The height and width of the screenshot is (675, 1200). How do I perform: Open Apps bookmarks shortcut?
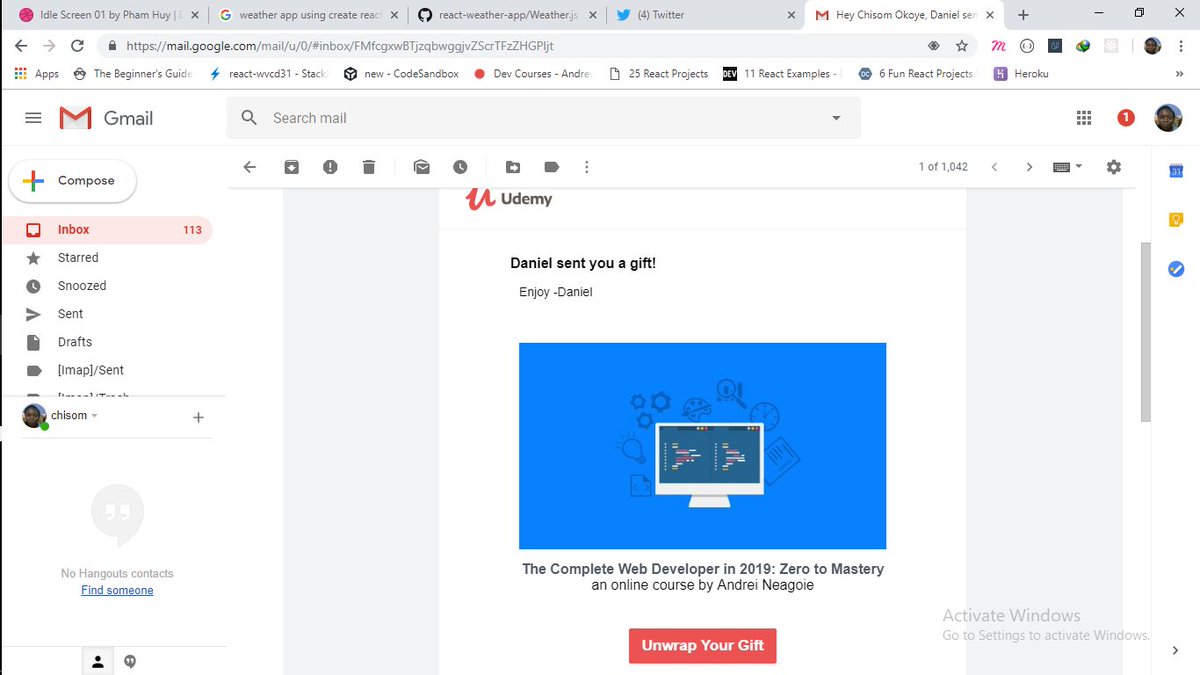(x=37, y=73)
